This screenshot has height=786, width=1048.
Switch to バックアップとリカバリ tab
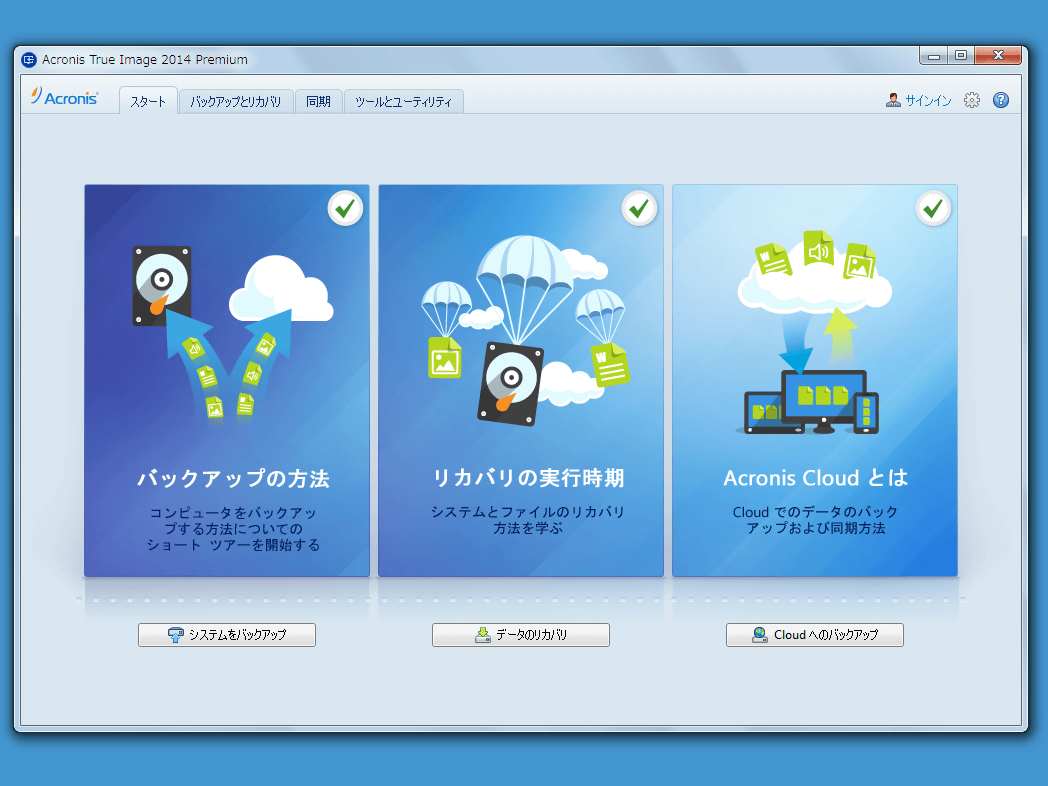pos(235,102)
